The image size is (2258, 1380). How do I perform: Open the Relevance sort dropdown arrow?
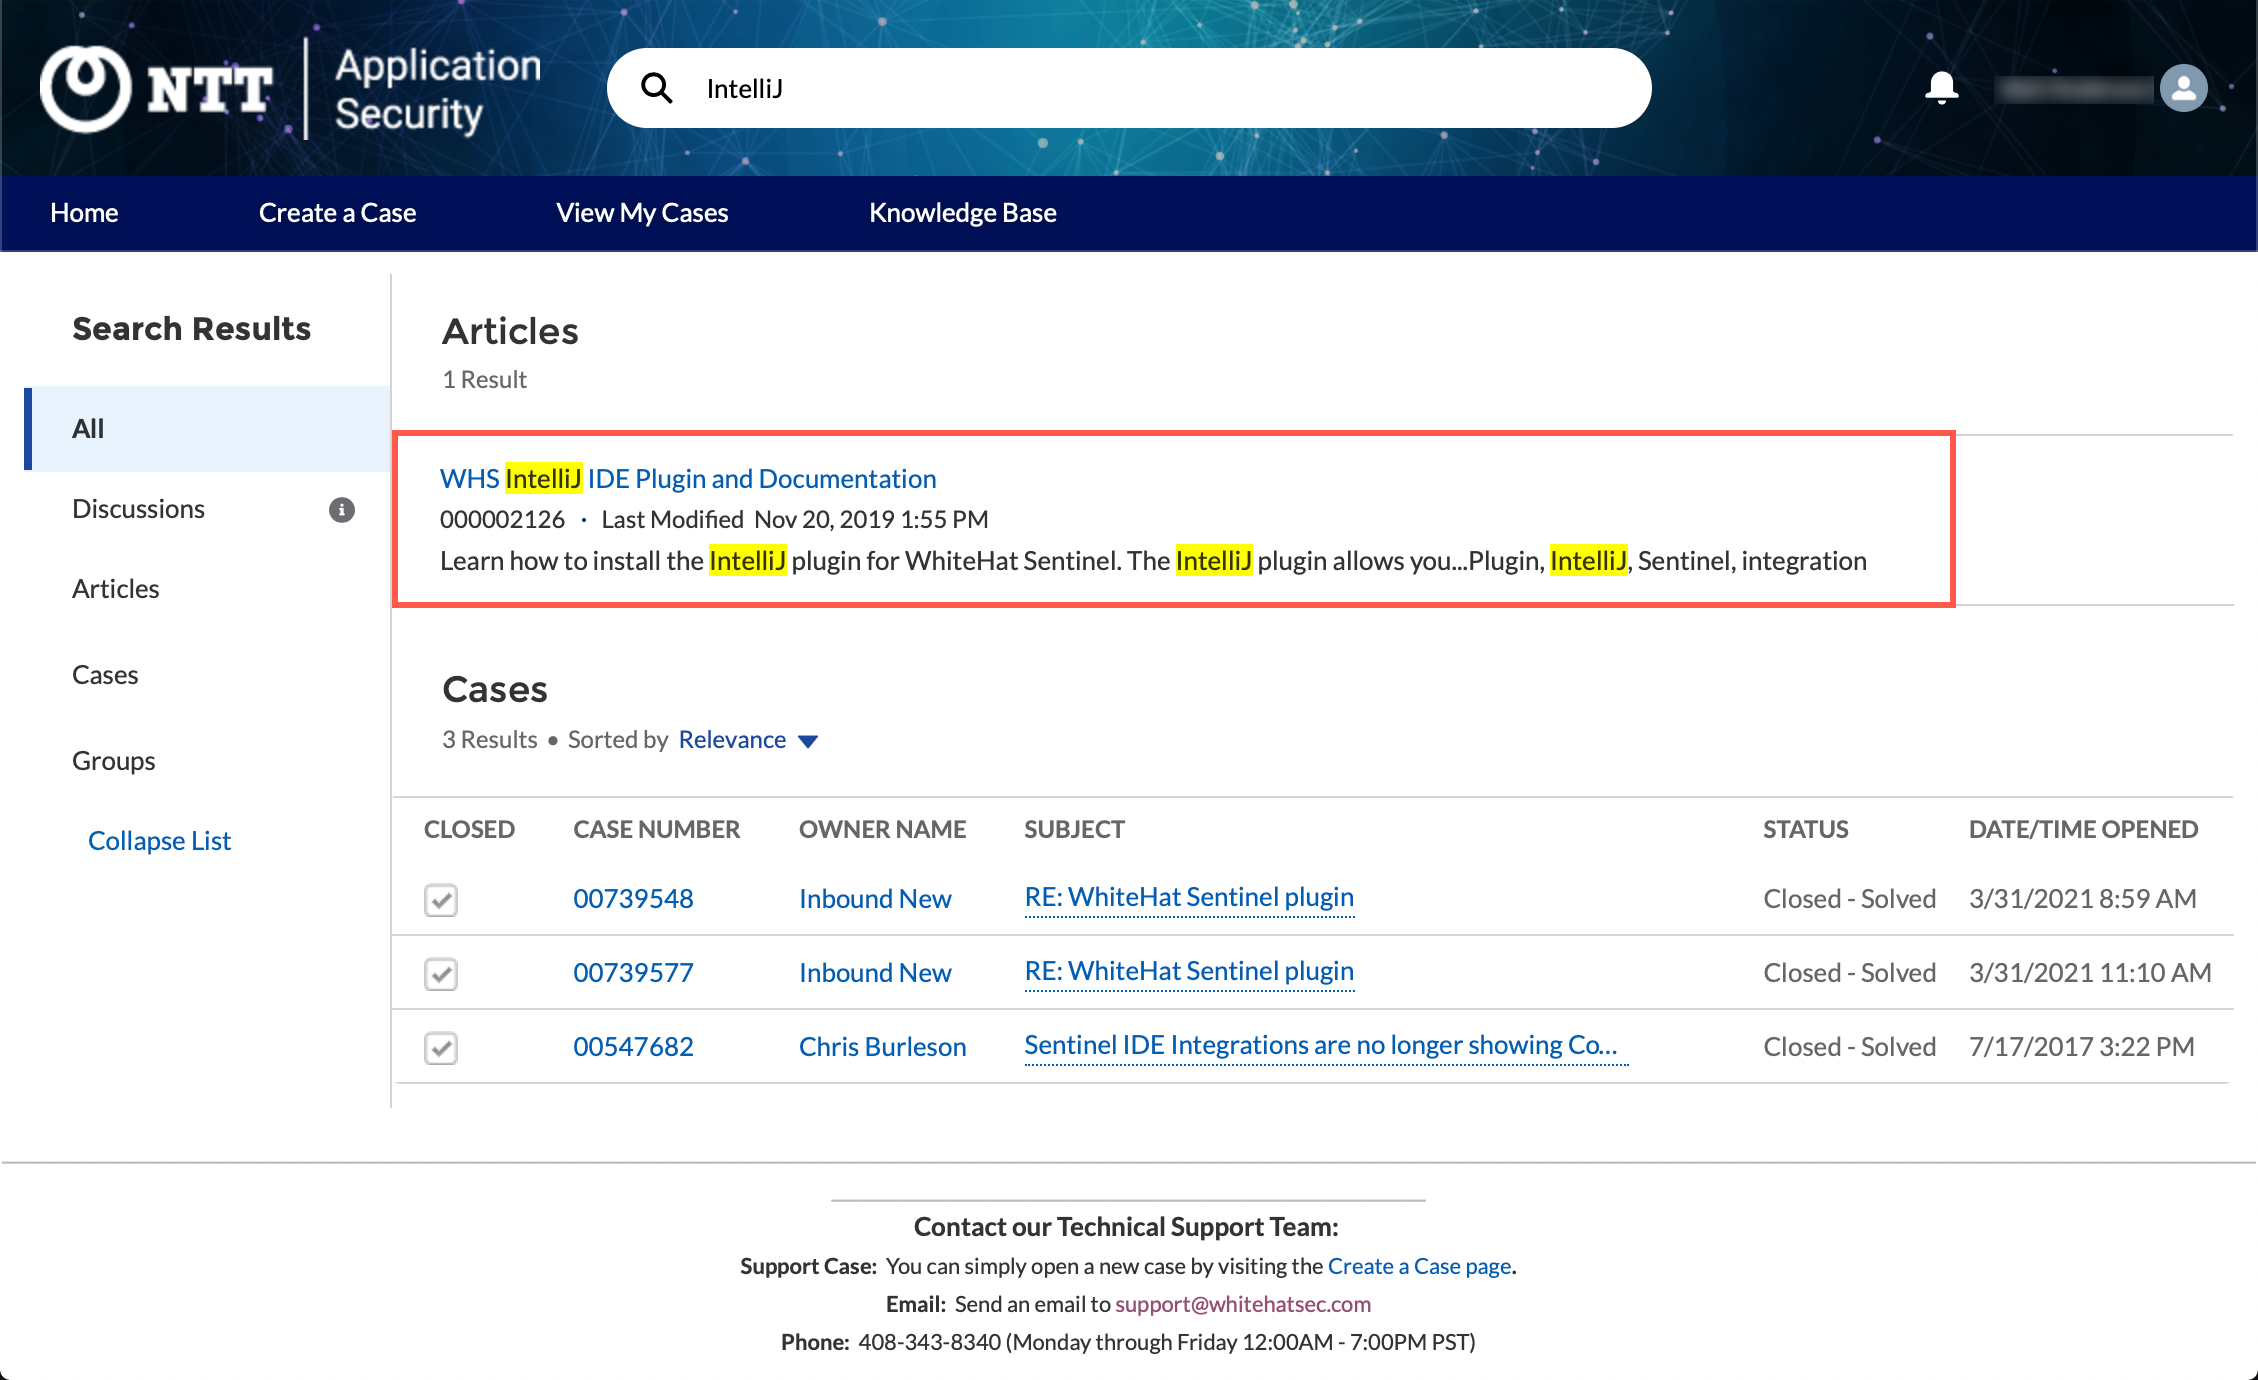pos(808,741)
